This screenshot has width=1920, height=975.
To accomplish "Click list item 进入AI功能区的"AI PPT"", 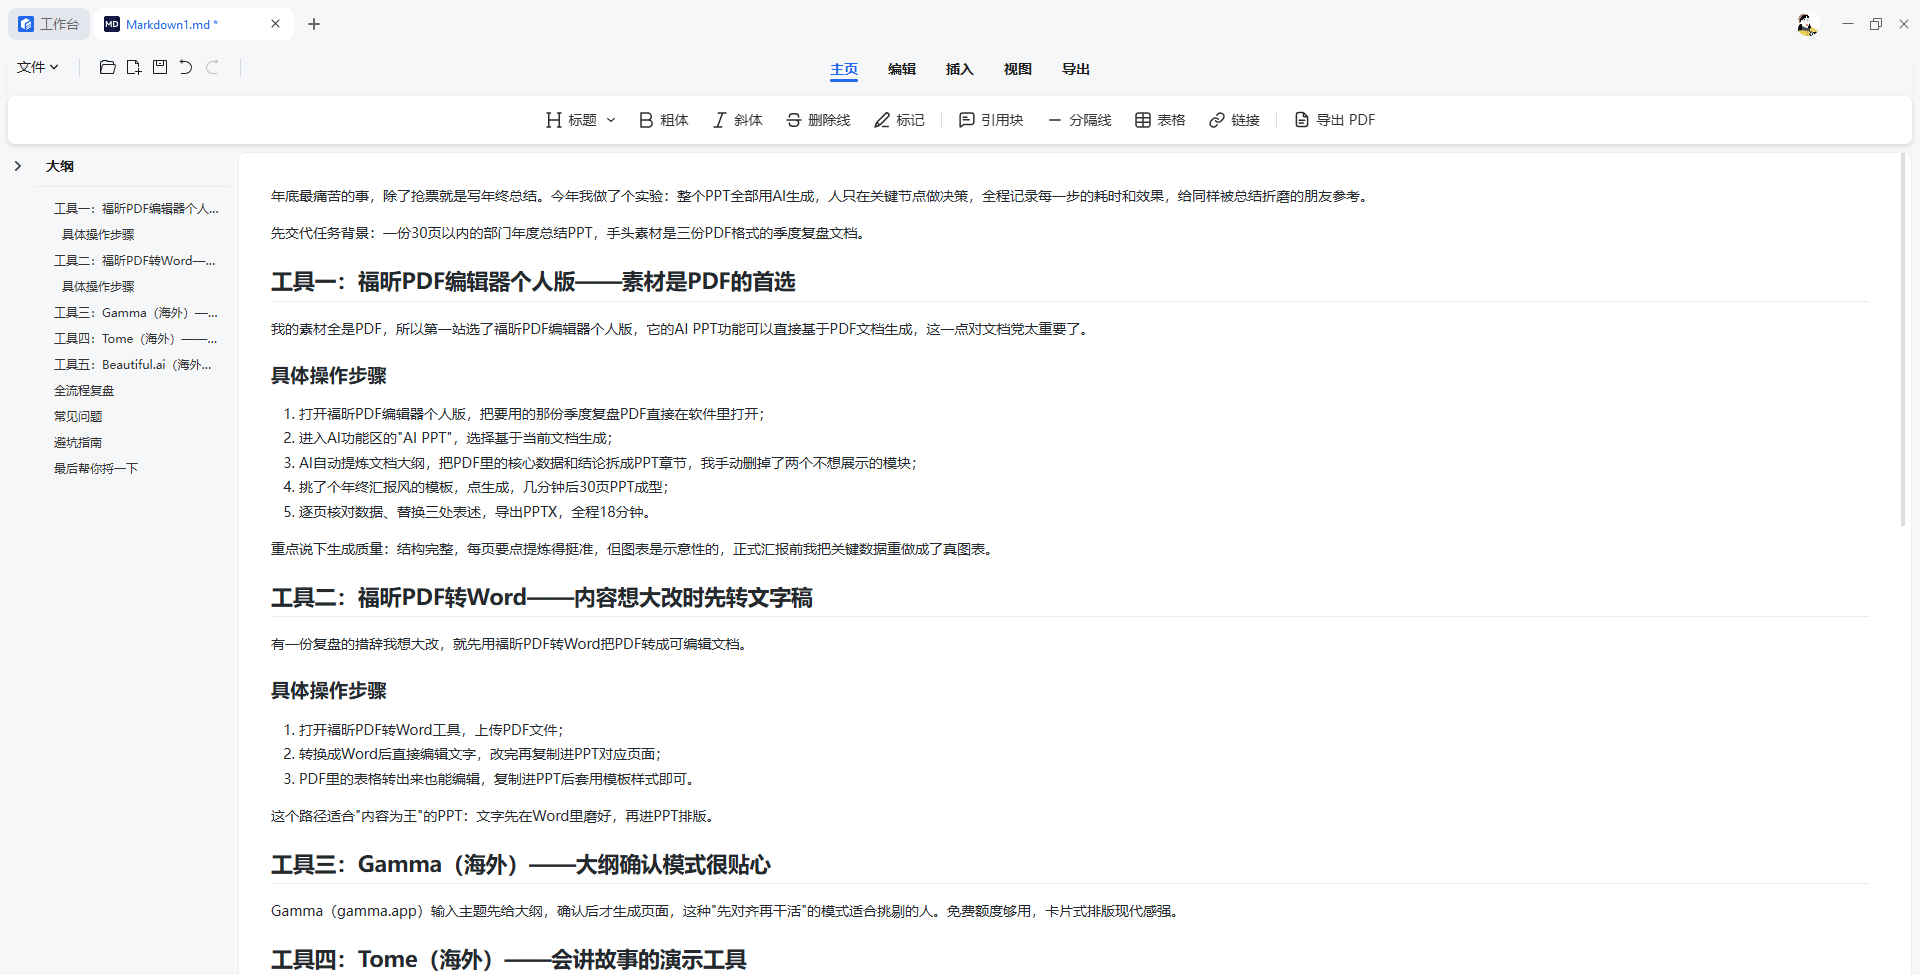I will pos(455,438).
